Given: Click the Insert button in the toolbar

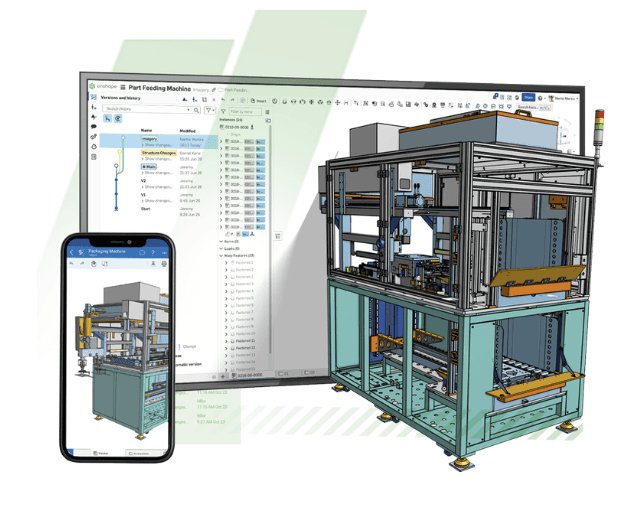Looking at the screenshot, I should point(259,101).
